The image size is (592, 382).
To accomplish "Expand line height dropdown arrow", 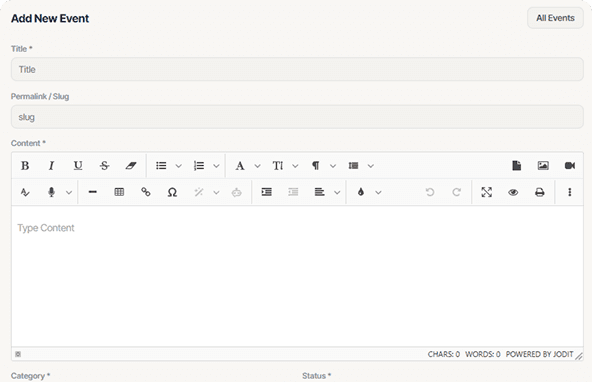I will 371,166.
